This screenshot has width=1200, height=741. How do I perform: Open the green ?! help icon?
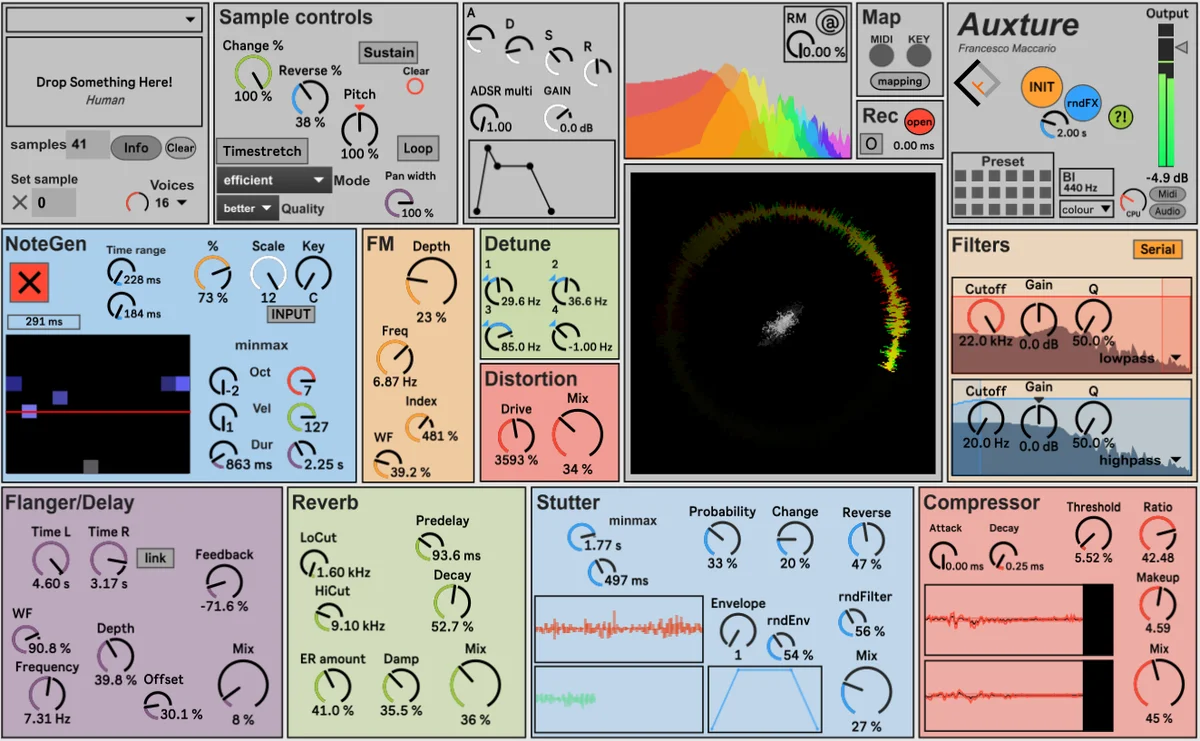coord(1121,117)
